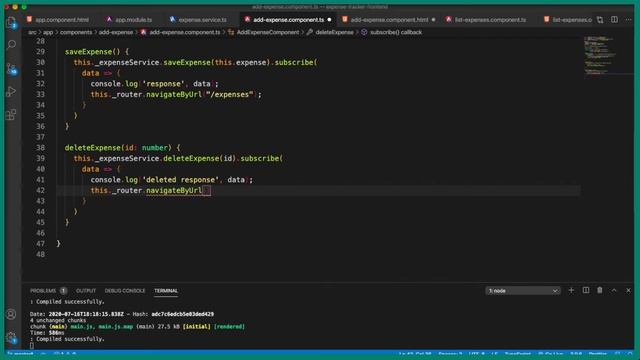
Task: Switch to the add-expense.component.html tab
Action: [x=389, y=20]
